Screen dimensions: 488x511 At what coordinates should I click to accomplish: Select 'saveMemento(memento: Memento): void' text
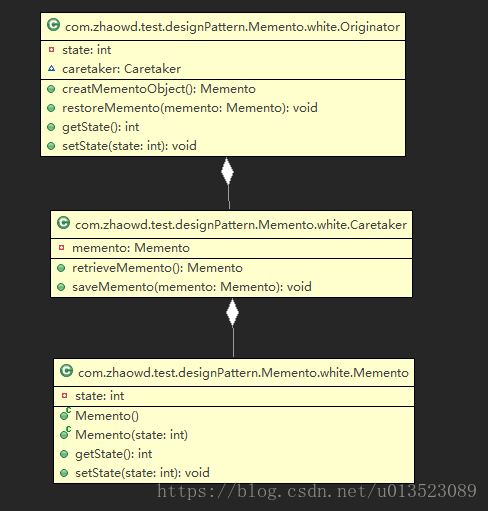click(192, 287)
